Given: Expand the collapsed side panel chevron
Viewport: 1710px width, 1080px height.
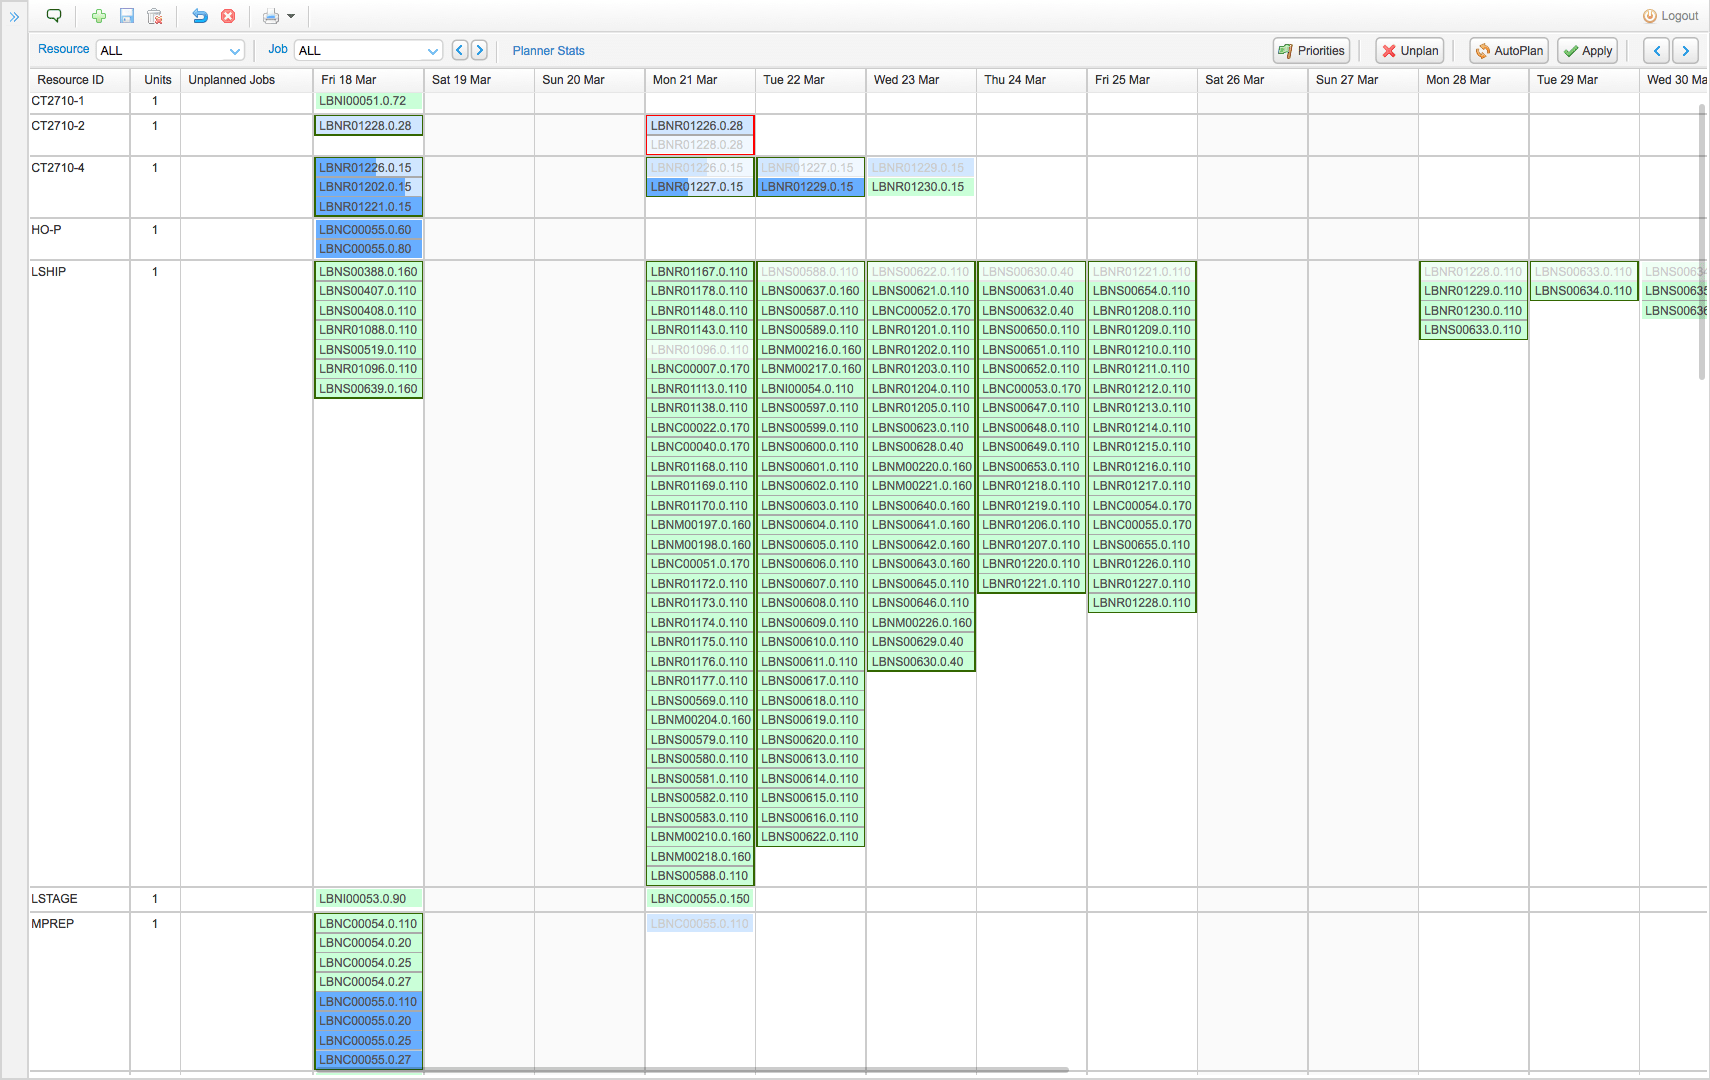Looking at the screenshot, I should pos(14,17).
